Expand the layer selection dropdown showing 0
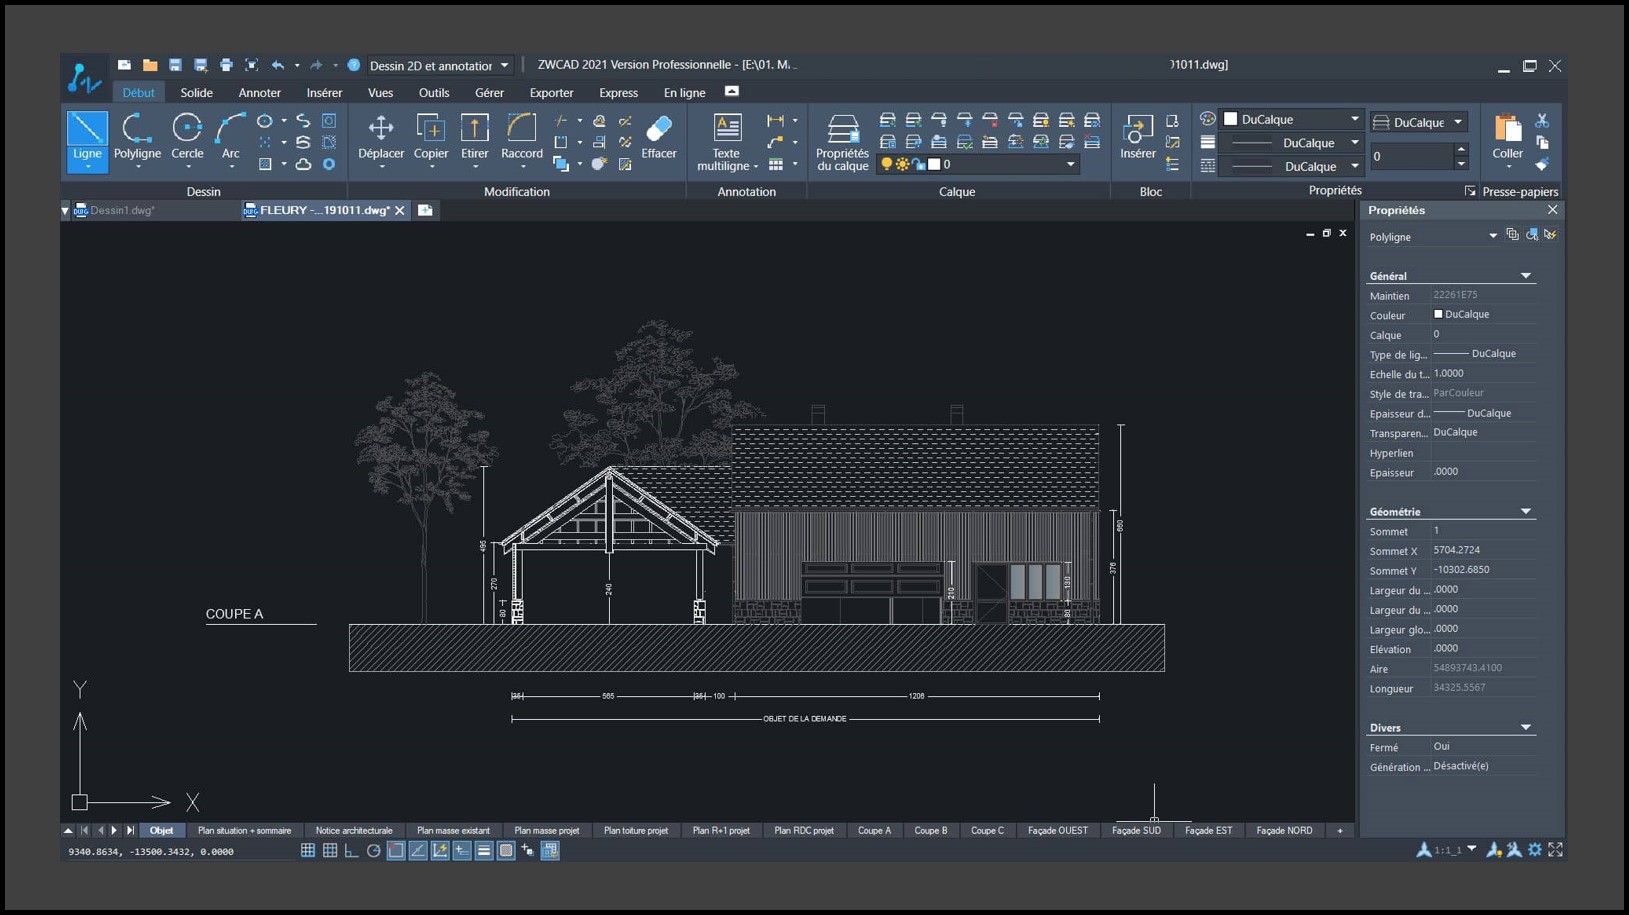Screen dimensions: 1629x915 [x=1070, y=165]
